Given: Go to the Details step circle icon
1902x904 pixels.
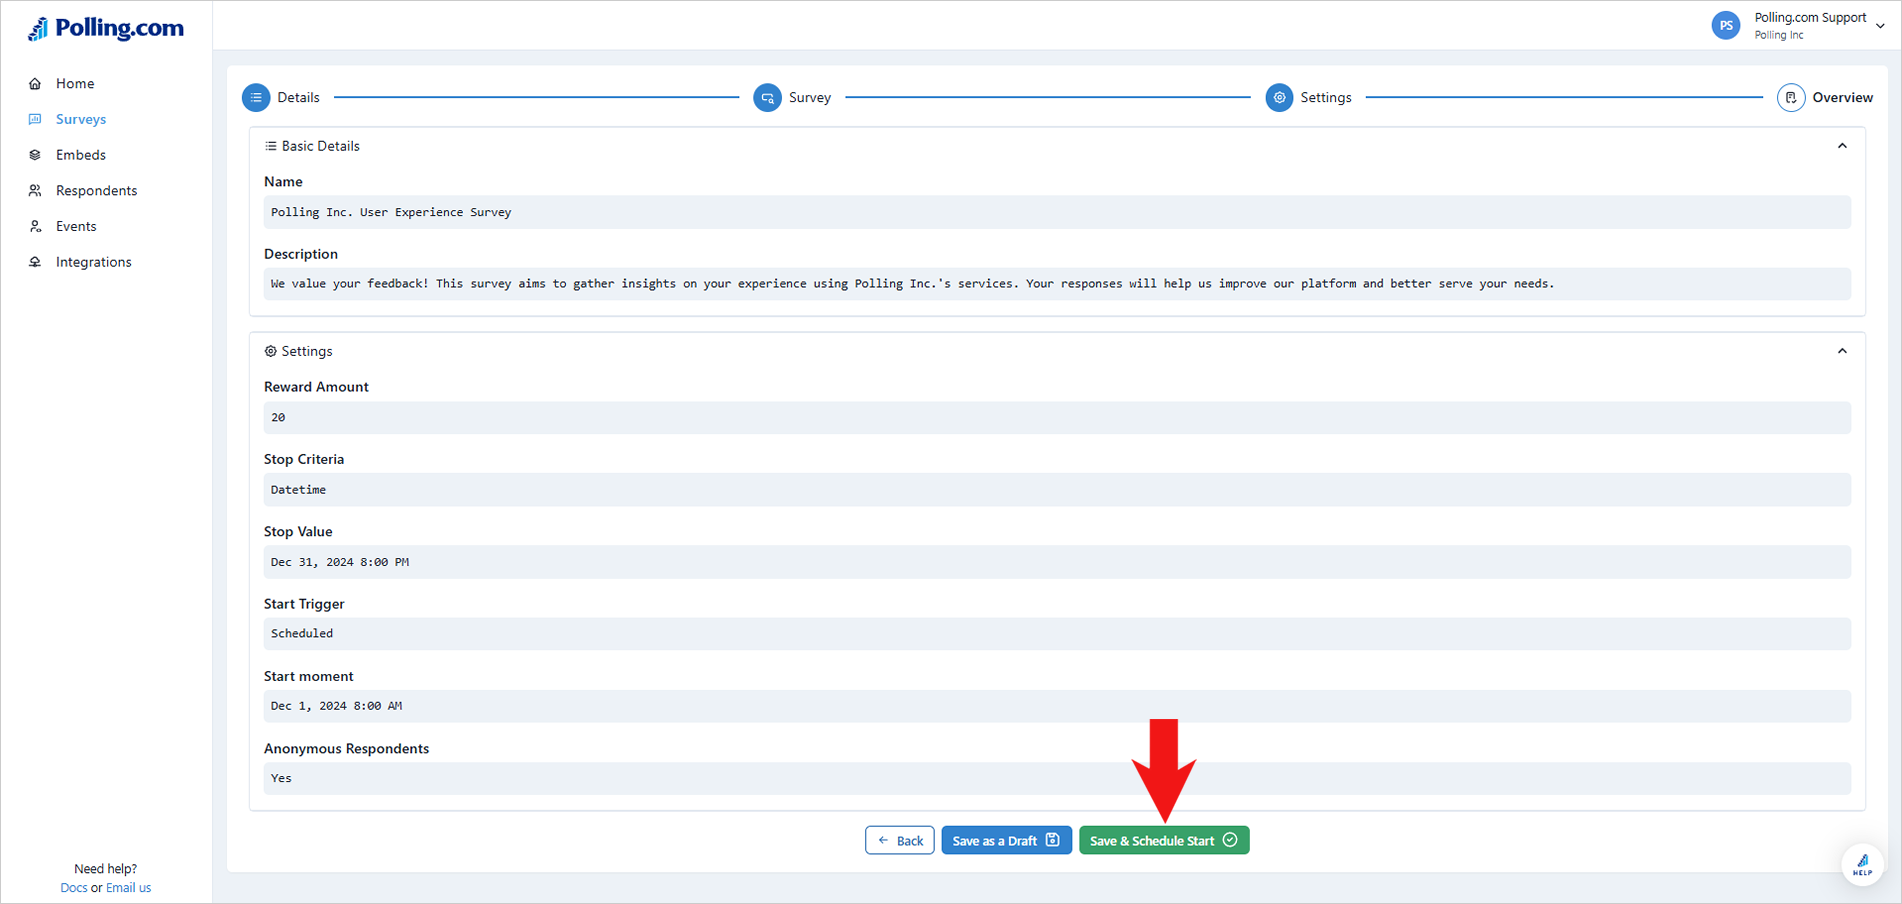Looking at the screenshot, I should [x=256, y=97].
